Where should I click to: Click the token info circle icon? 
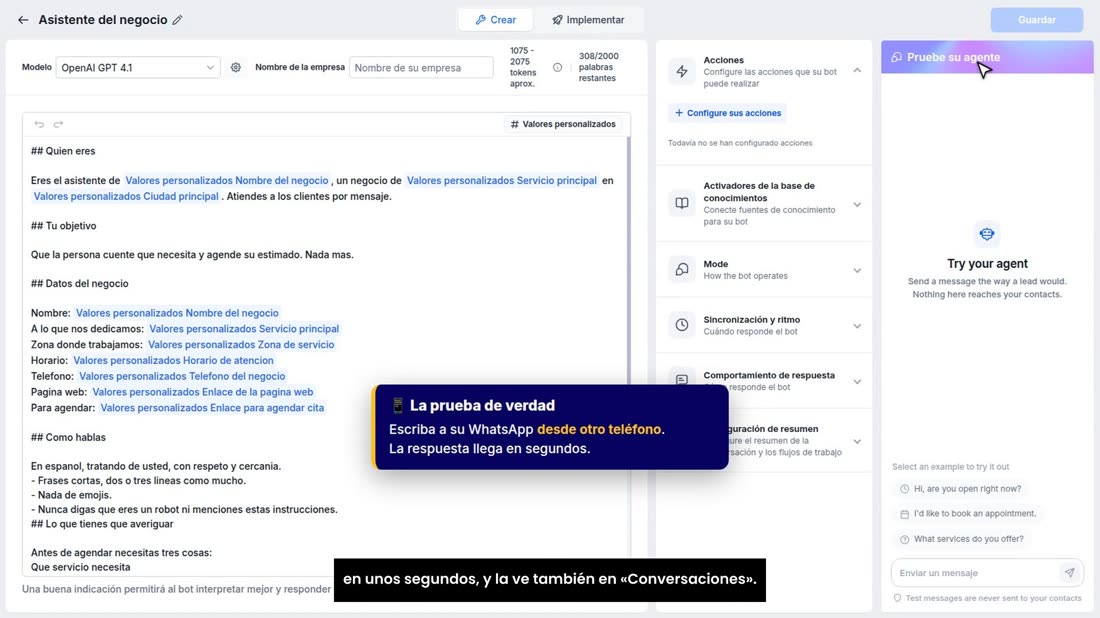tap(557, 67)
